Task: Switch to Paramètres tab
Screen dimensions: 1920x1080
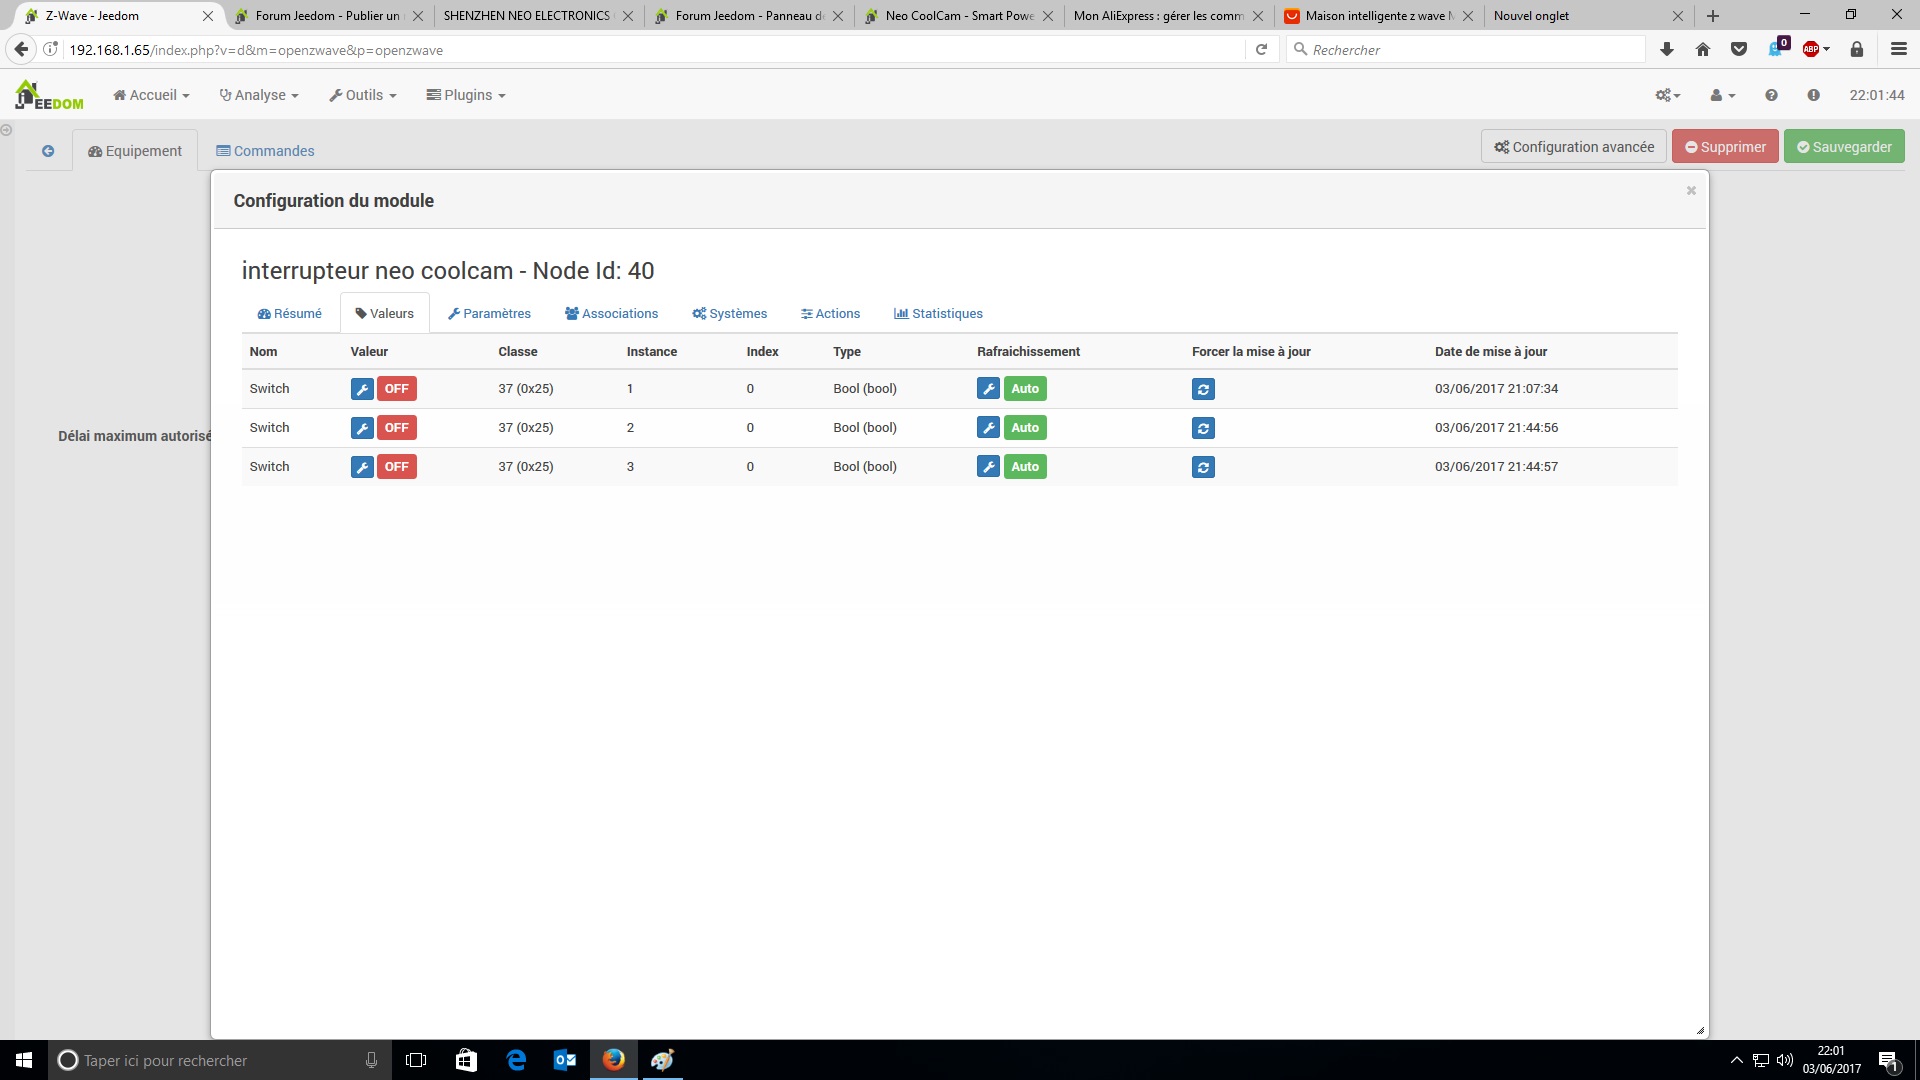Action: pyautogui.click(x=490, y=313)
